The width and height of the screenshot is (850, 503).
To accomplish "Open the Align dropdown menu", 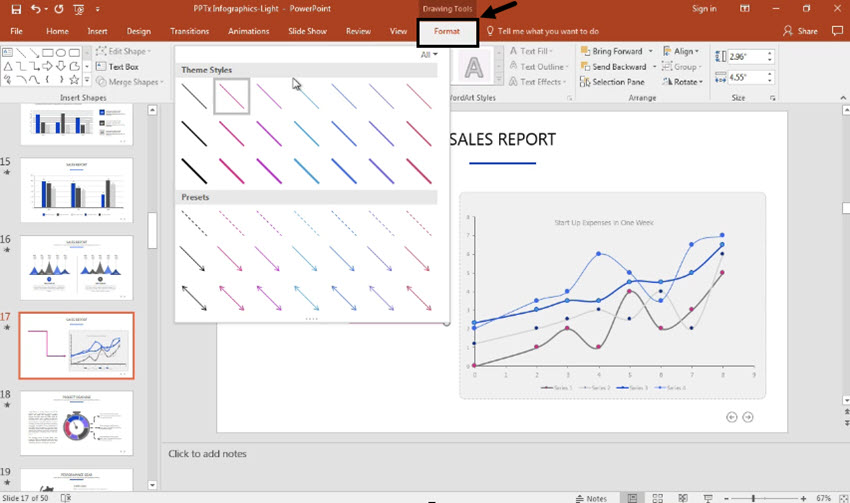I will (x=698, y=51).
